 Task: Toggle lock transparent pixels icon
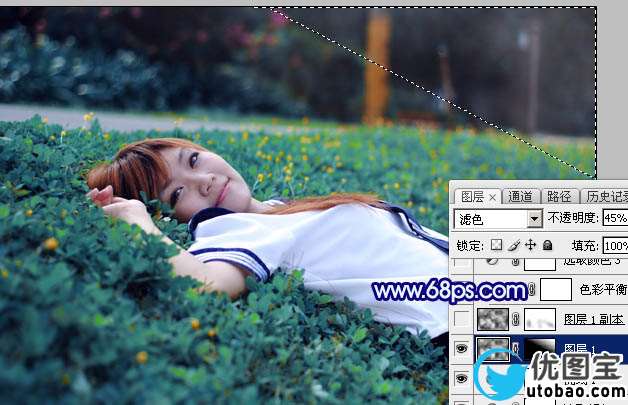click(496, 245)
